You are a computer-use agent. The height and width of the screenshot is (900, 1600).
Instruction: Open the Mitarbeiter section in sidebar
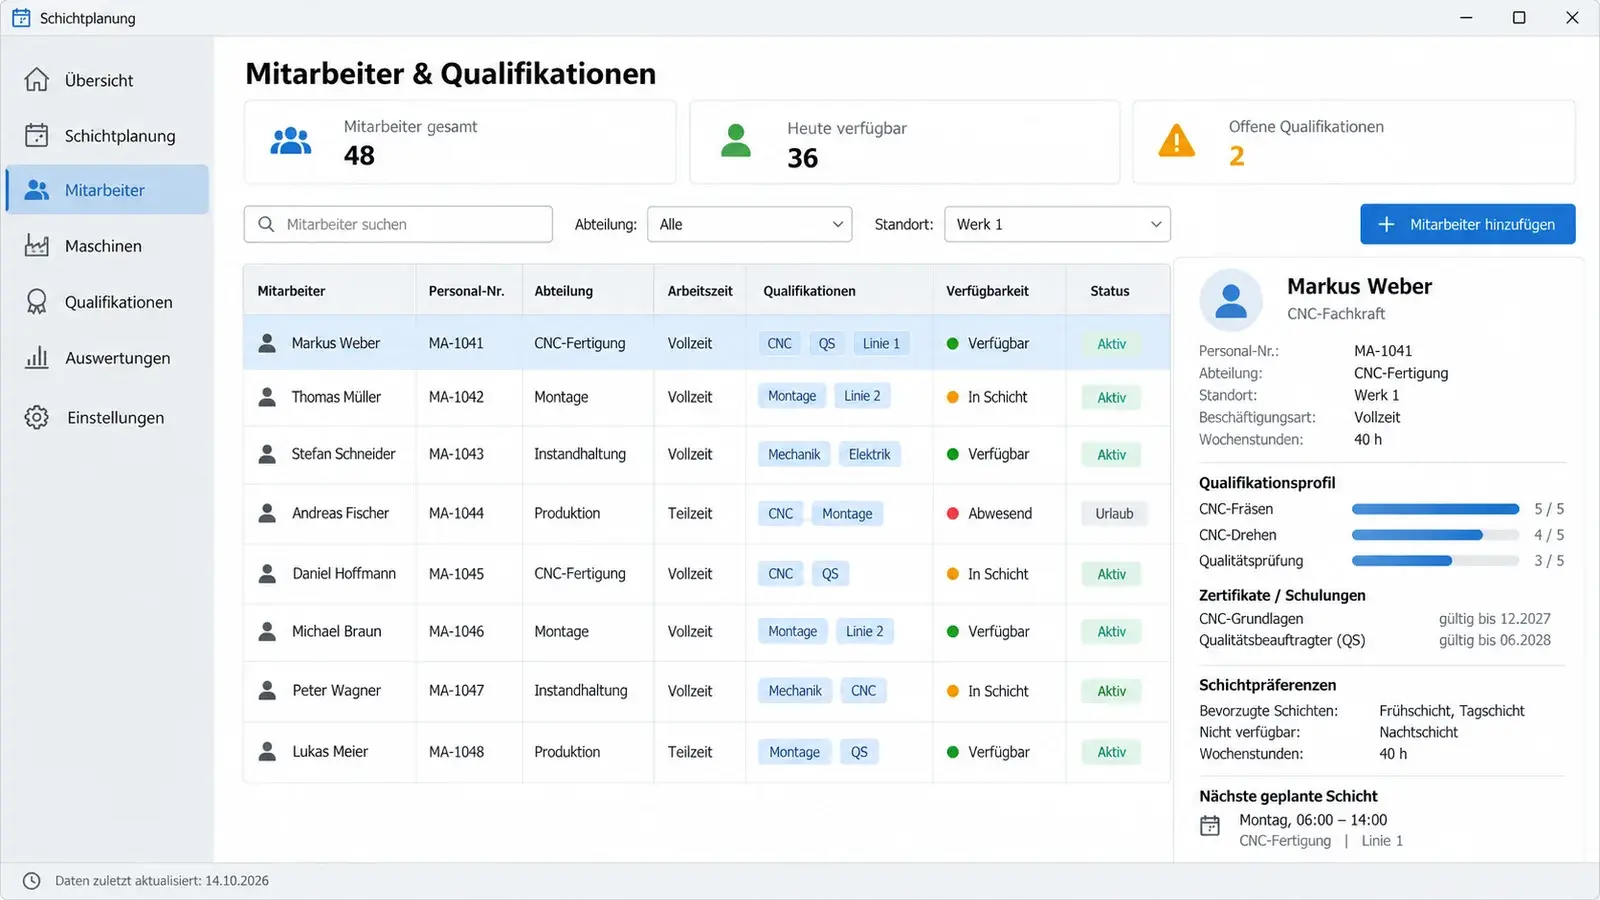pyautogui.click(x=108, y=190)
